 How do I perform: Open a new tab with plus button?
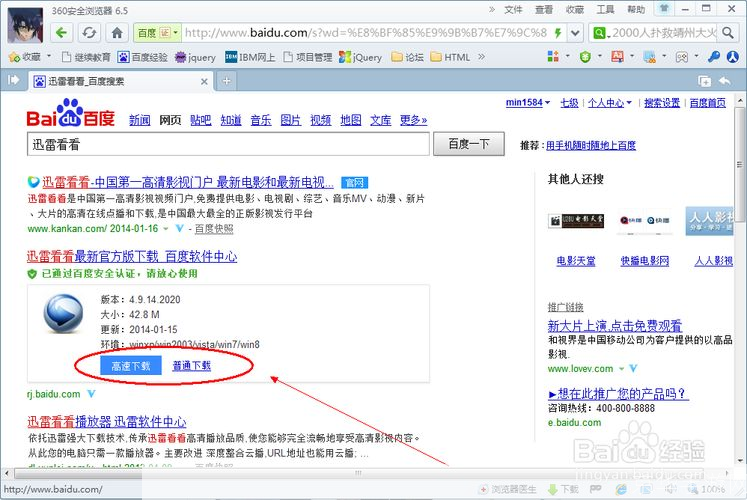point(226,81)
